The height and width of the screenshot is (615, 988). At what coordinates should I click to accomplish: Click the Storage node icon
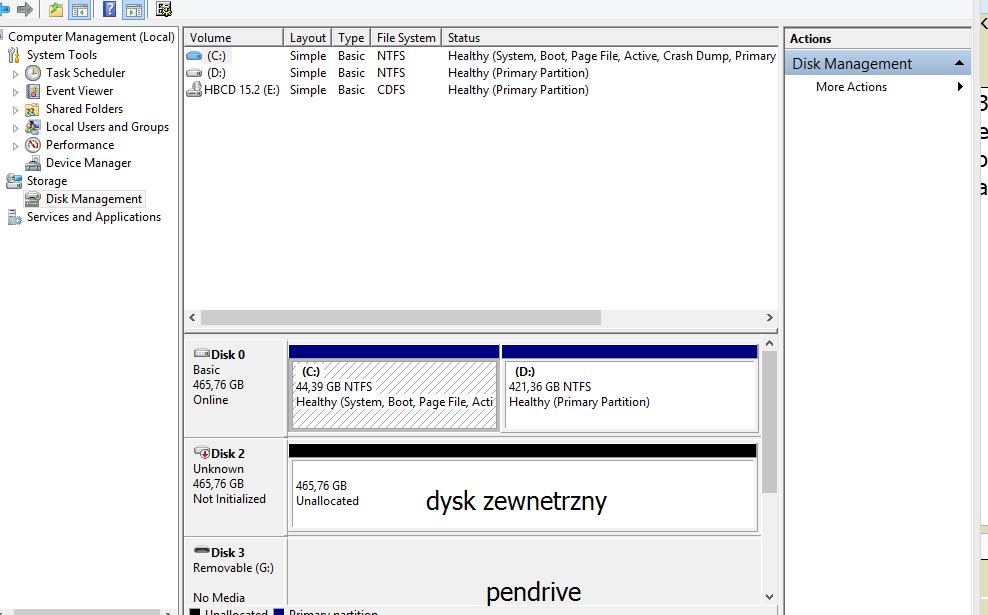click(14, 181)
